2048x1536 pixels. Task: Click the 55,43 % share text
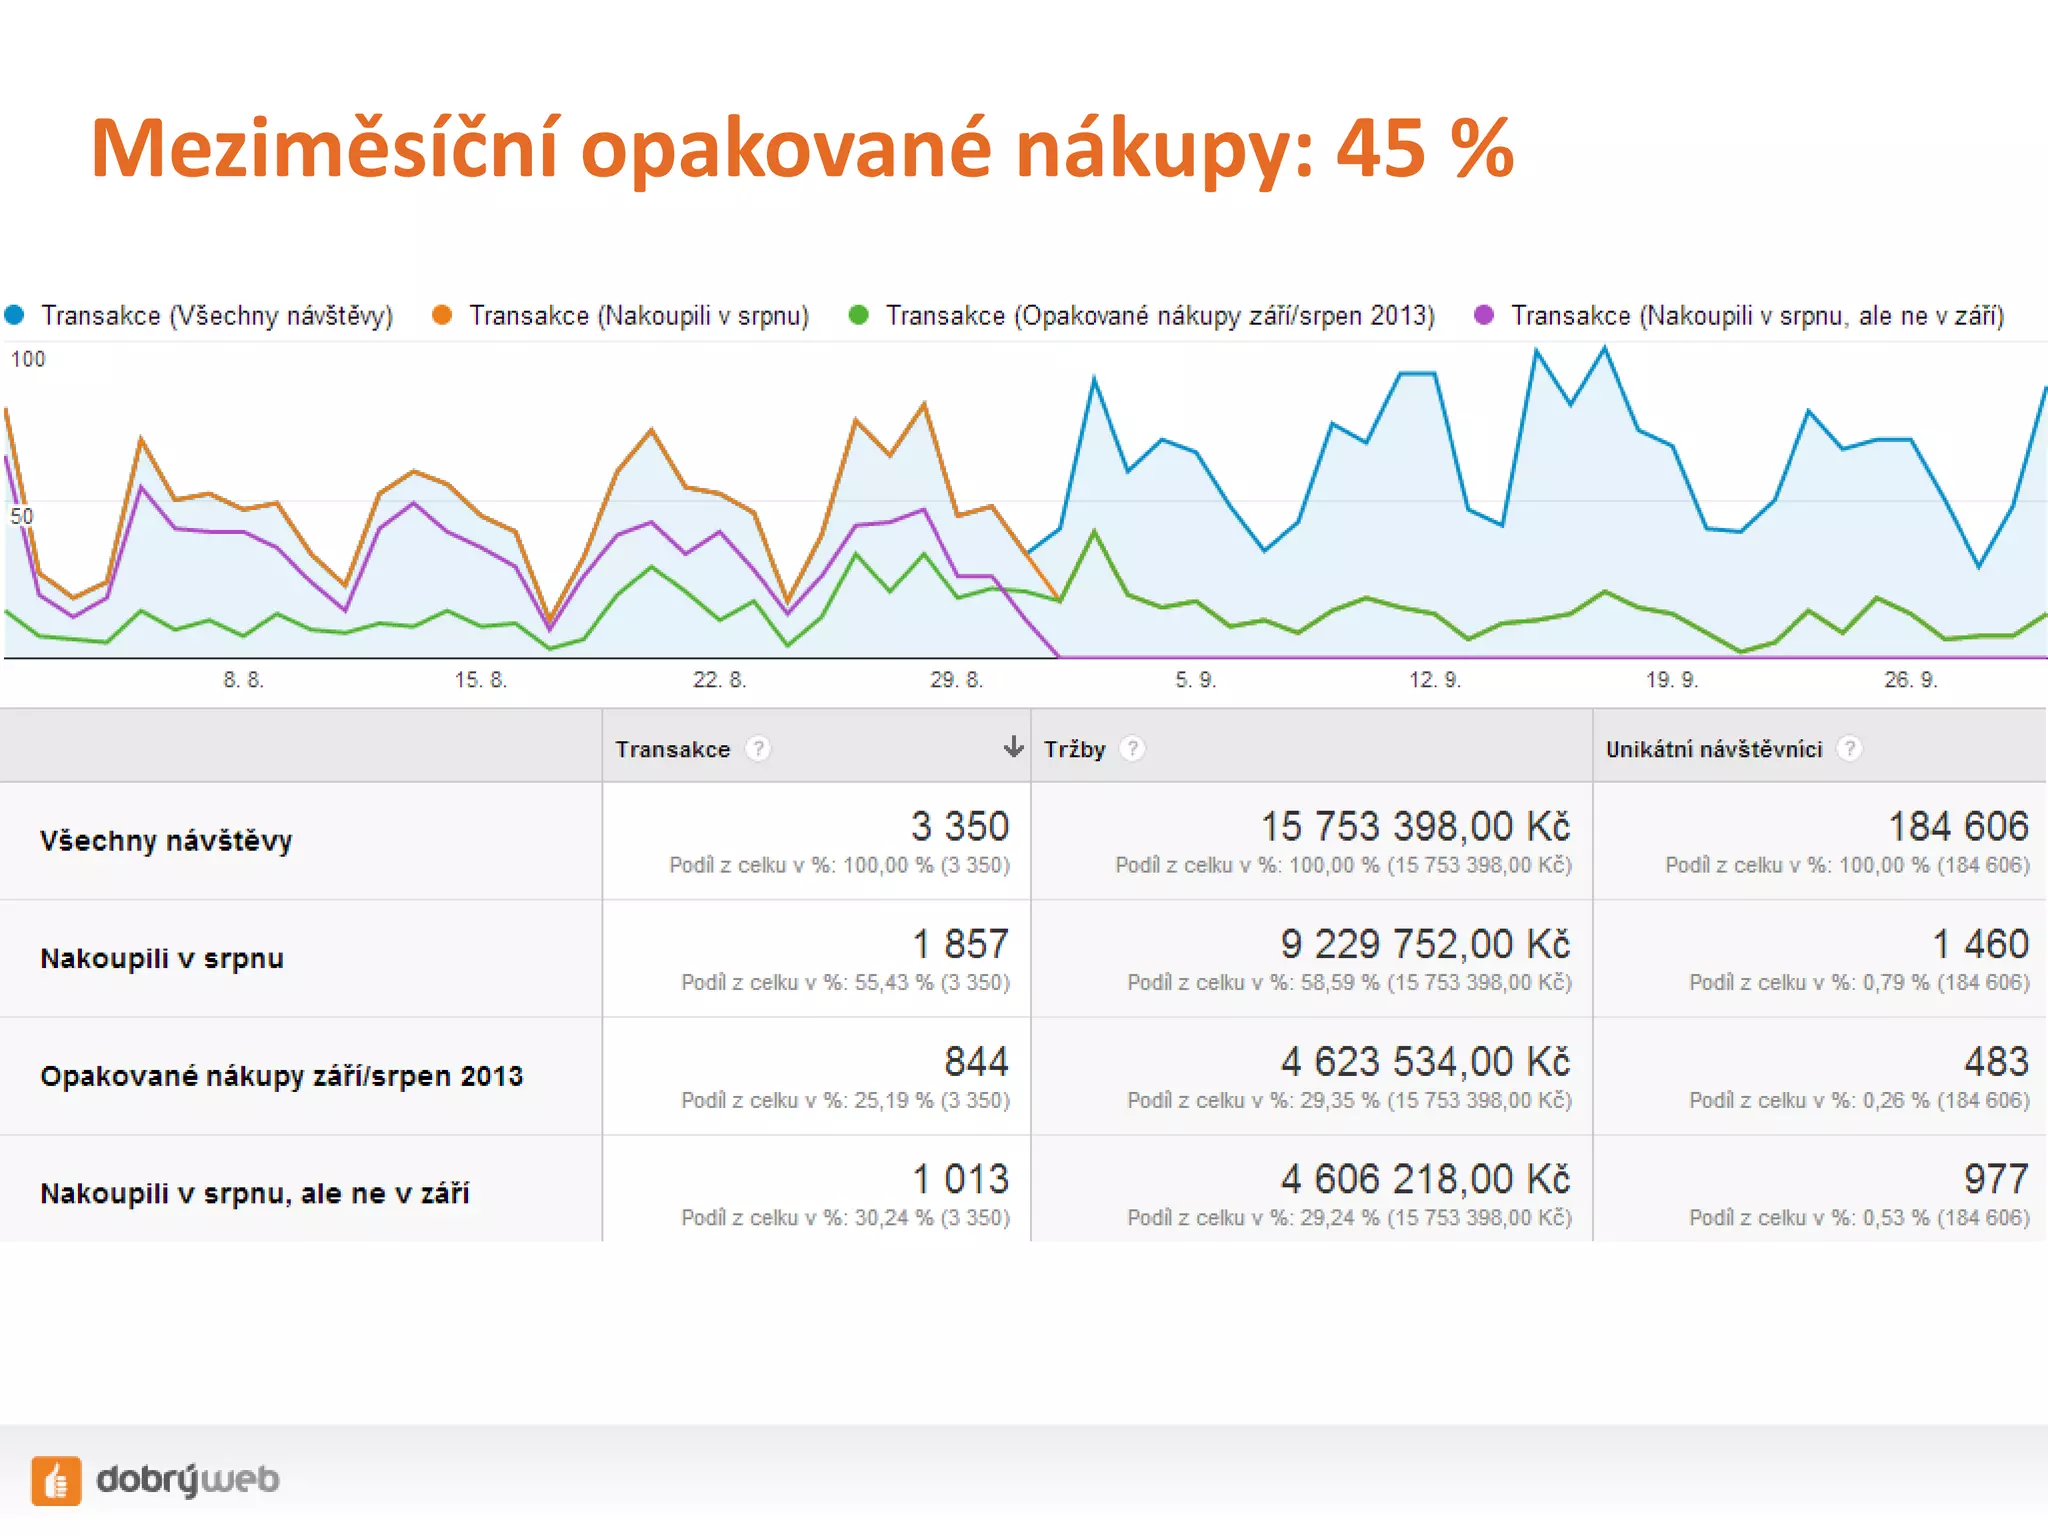click(845, 983)
